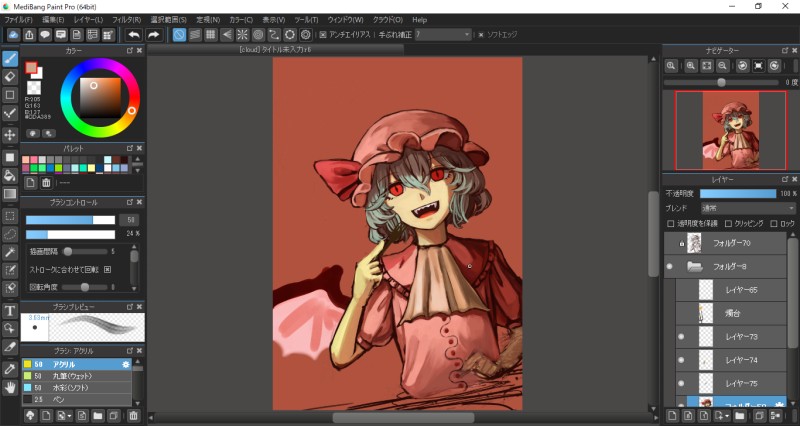The width and height of the screenshot is (800, 426).
Task: Hide layer レイヤー73
Action: (681, 337)
